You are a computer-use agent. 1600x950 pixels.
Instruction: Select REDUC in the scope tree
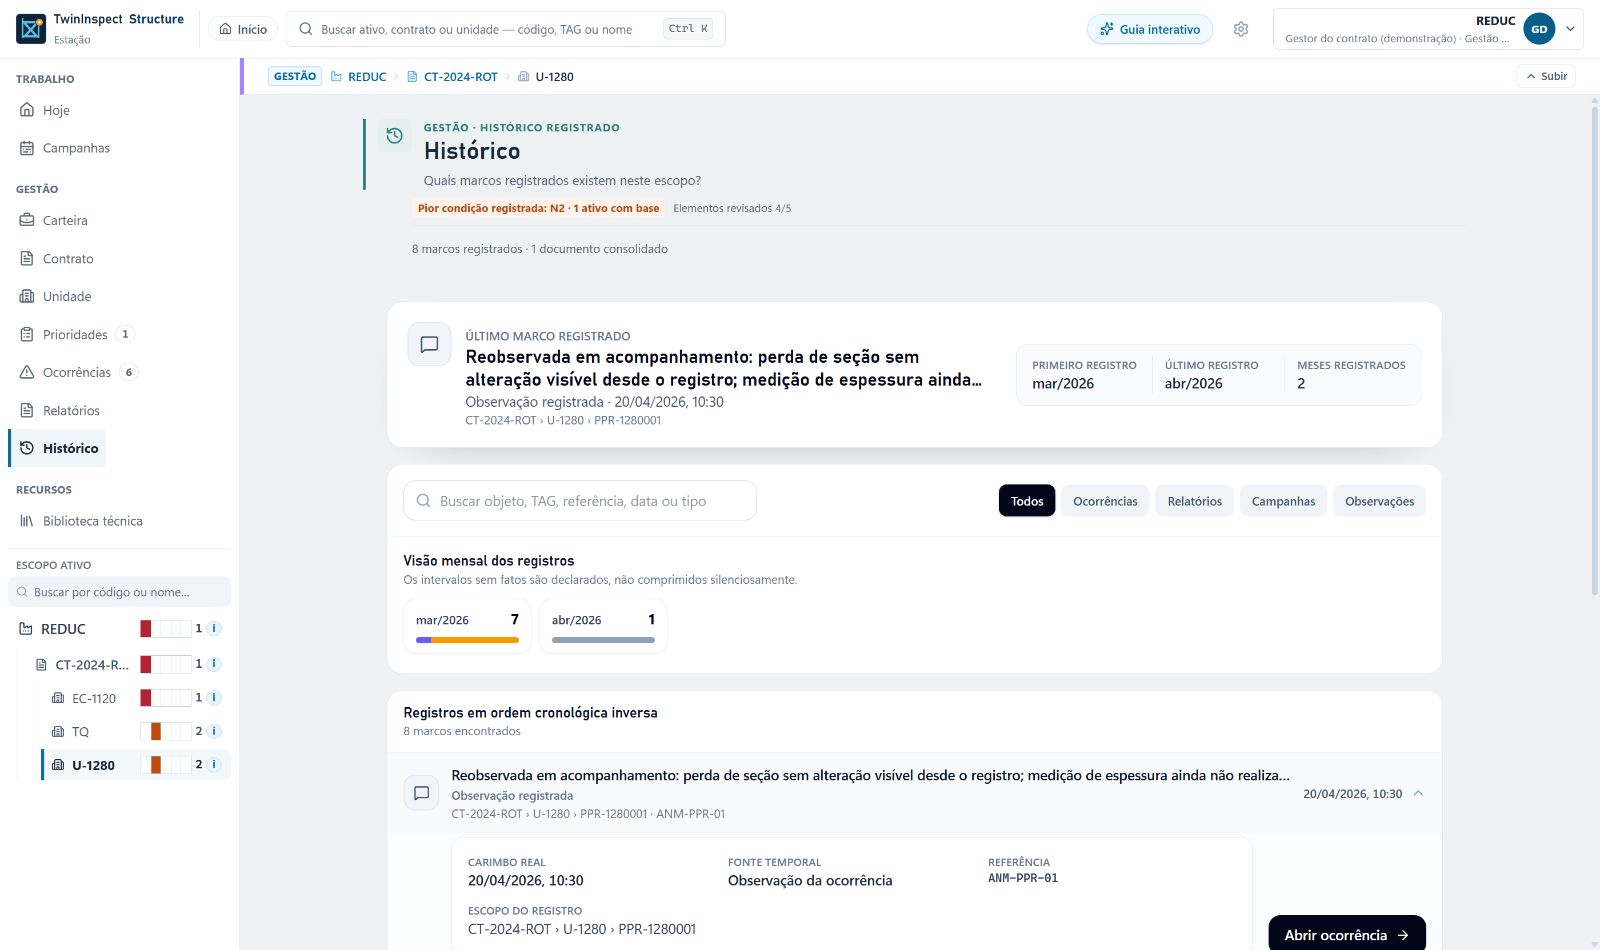(63, 629)
